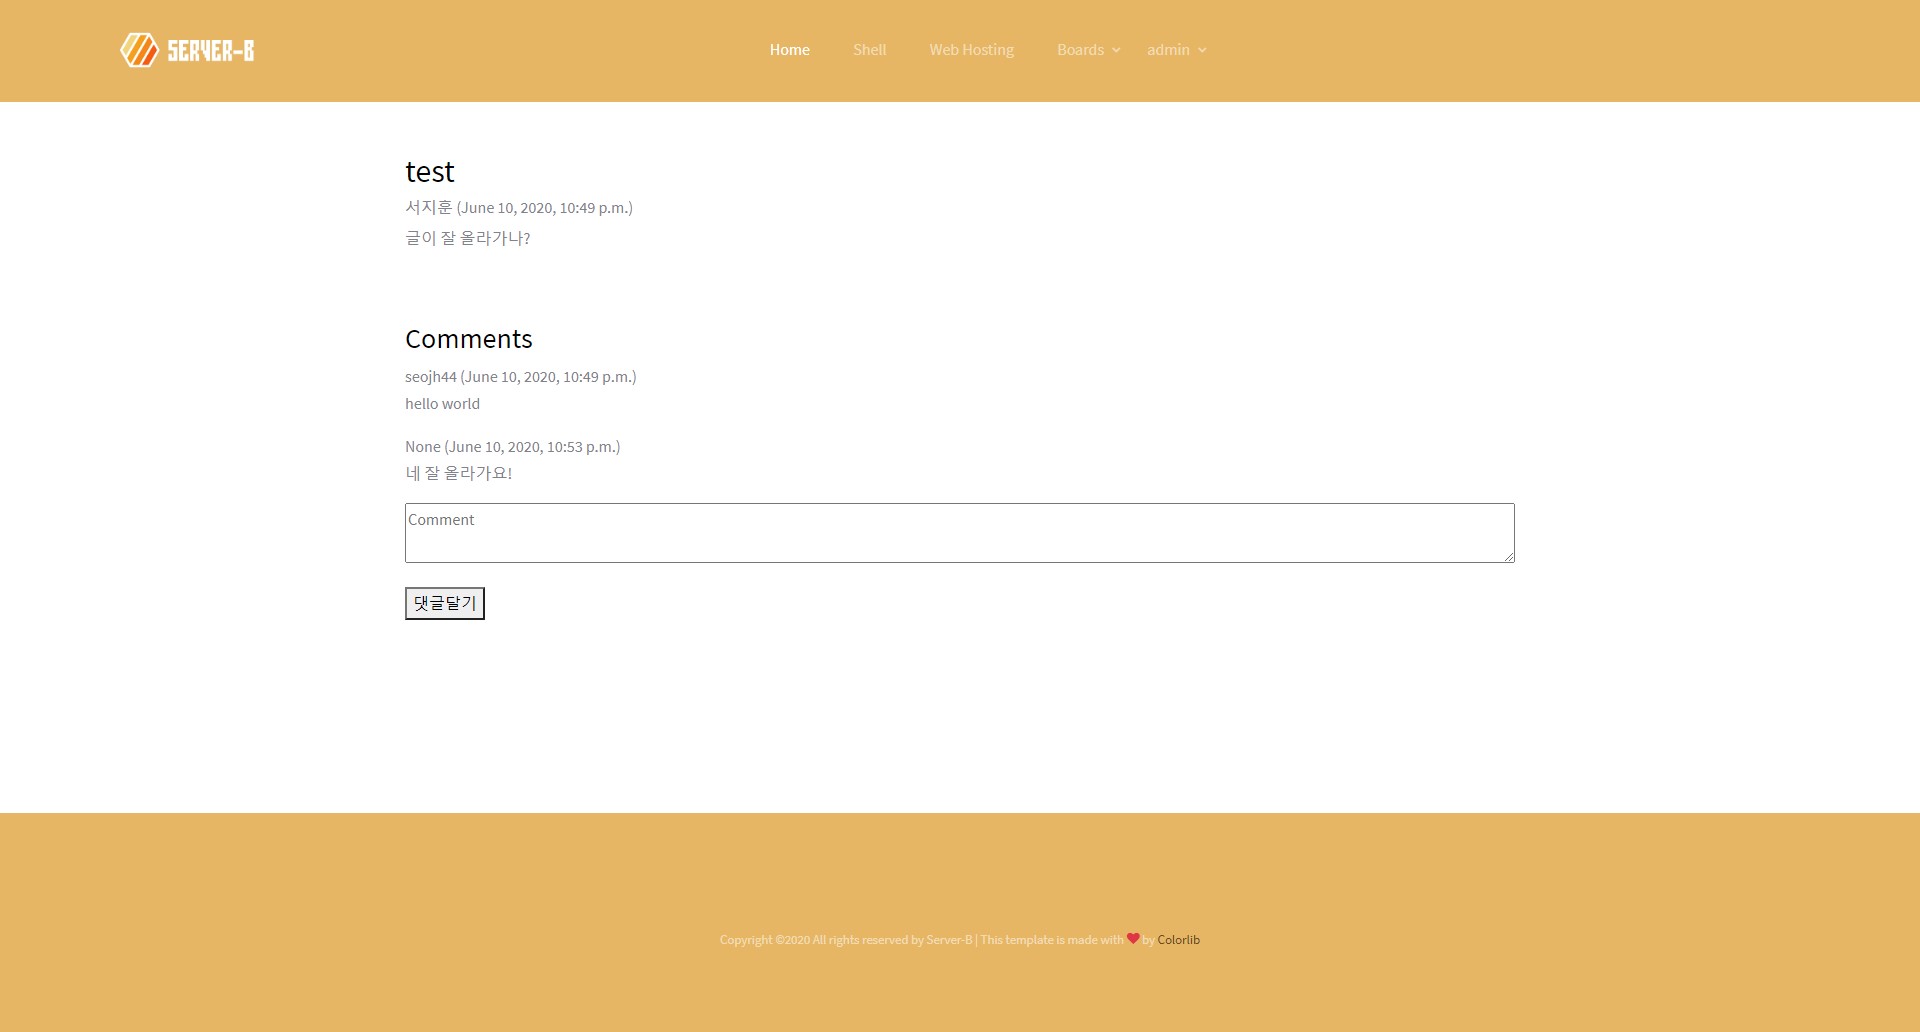Image resolution: width=1920 pixels, height=1032 pixels.
Task: Click author line '서지훈 (June 10, 2020, 10:49 p.m.)'
Action: pyautogui.click(x=518, y=207)
